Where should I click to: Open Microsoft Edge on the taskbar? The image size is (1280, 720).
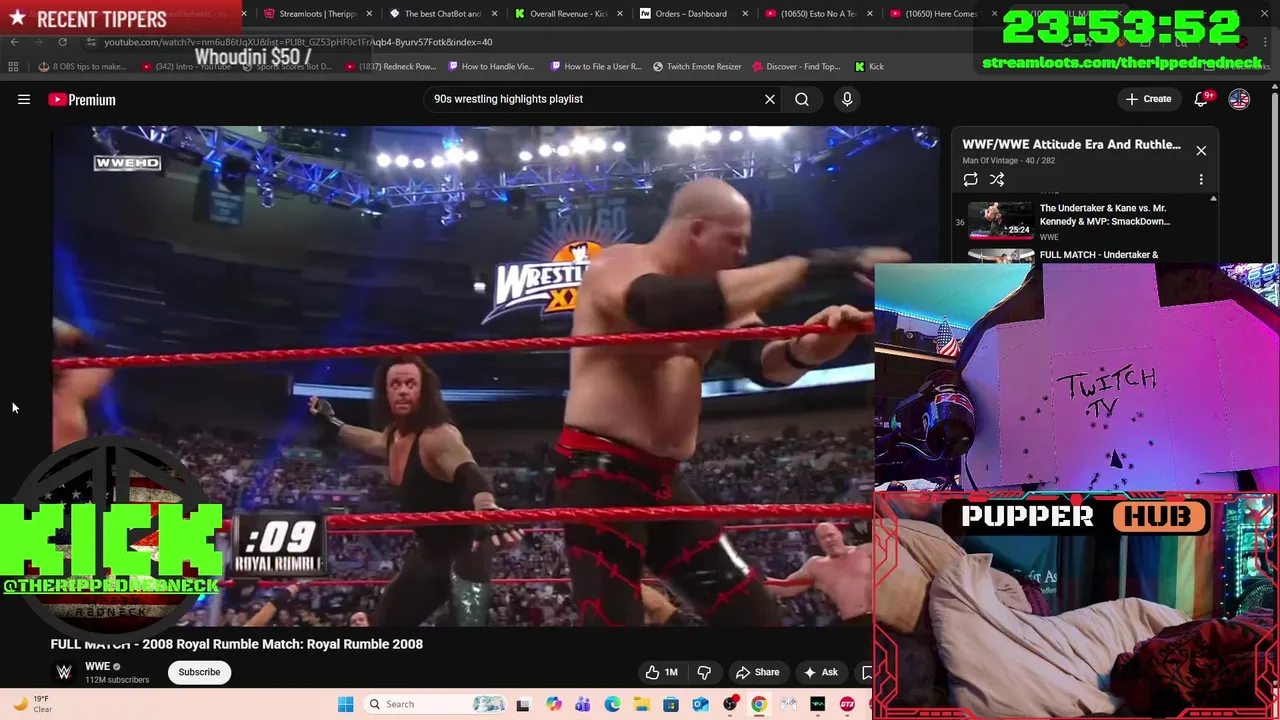(612, 704)
